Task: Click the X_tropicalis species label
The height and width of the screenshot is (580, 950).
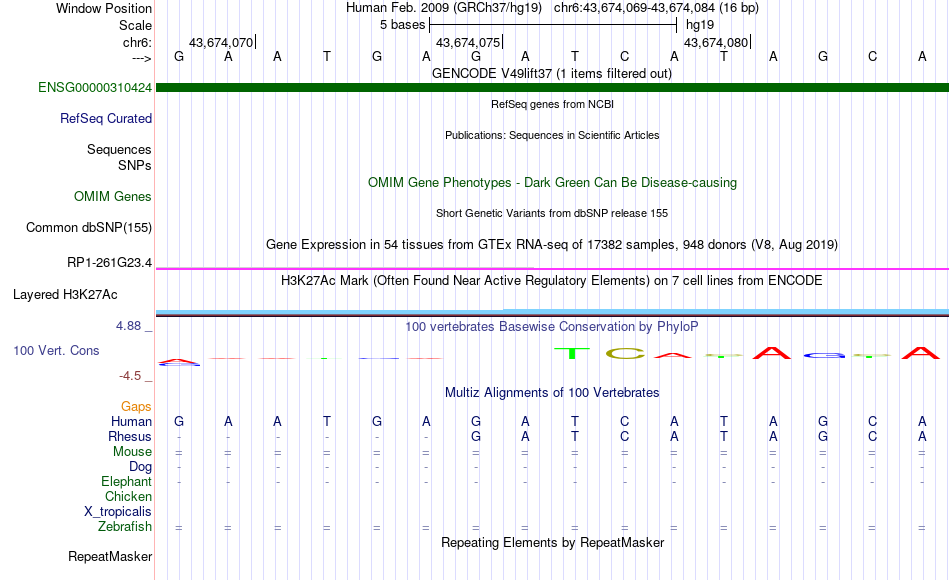Action: click(x=118, y=512)
